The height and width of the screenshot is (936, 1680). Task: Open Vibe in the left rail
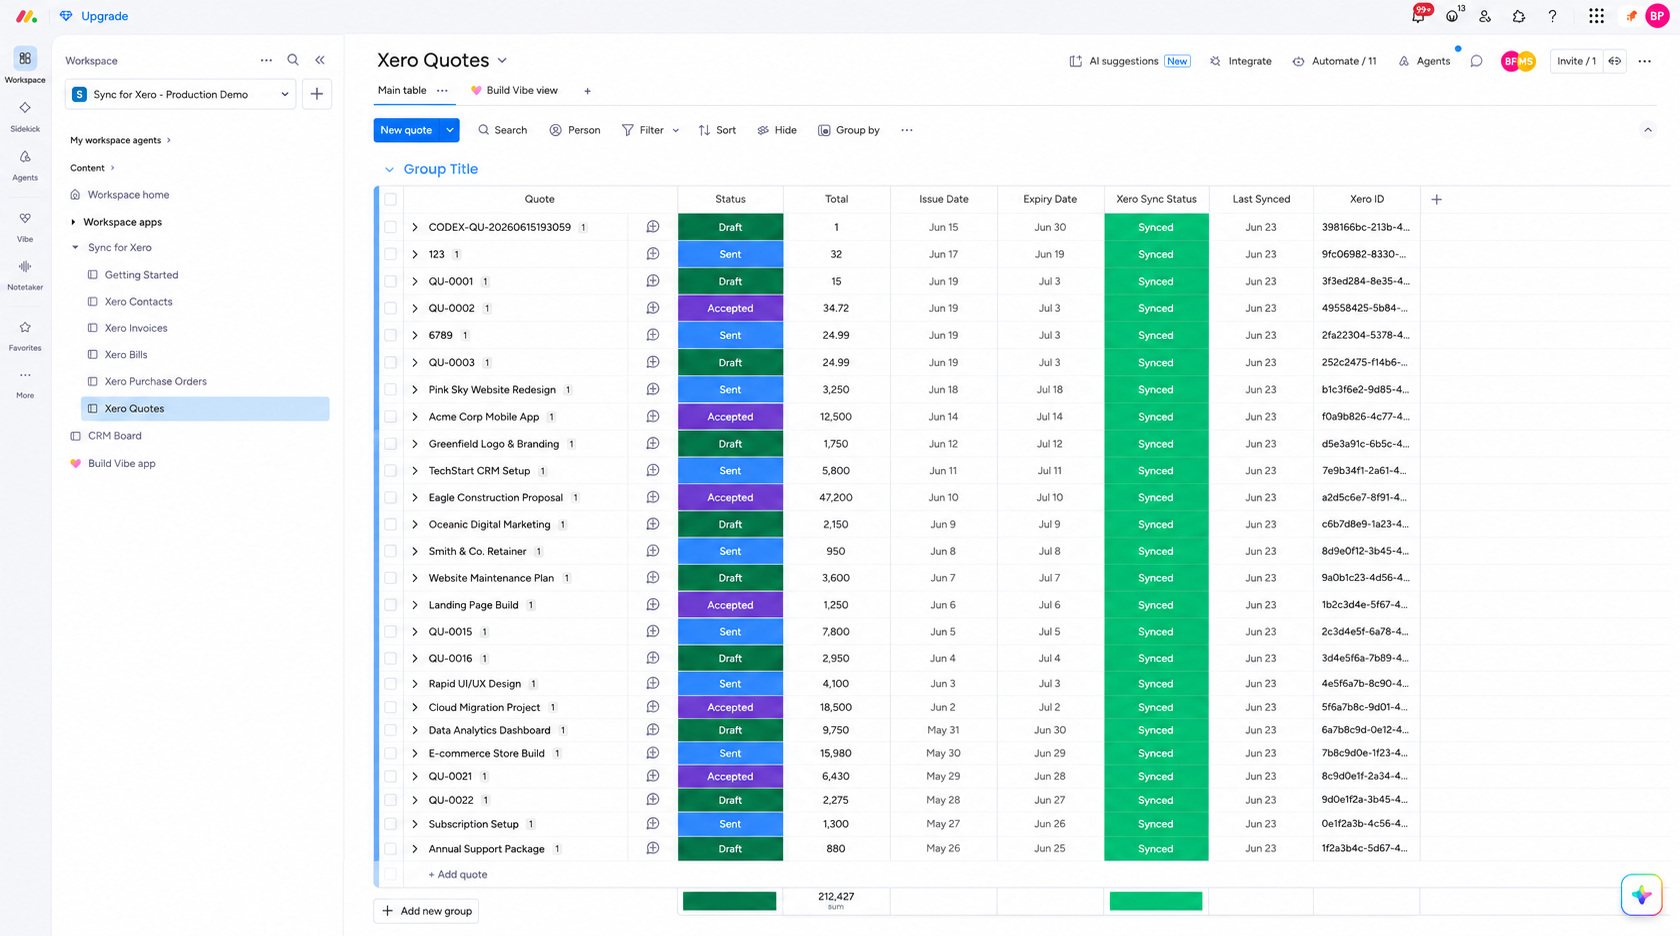click(x=25, y=226)
